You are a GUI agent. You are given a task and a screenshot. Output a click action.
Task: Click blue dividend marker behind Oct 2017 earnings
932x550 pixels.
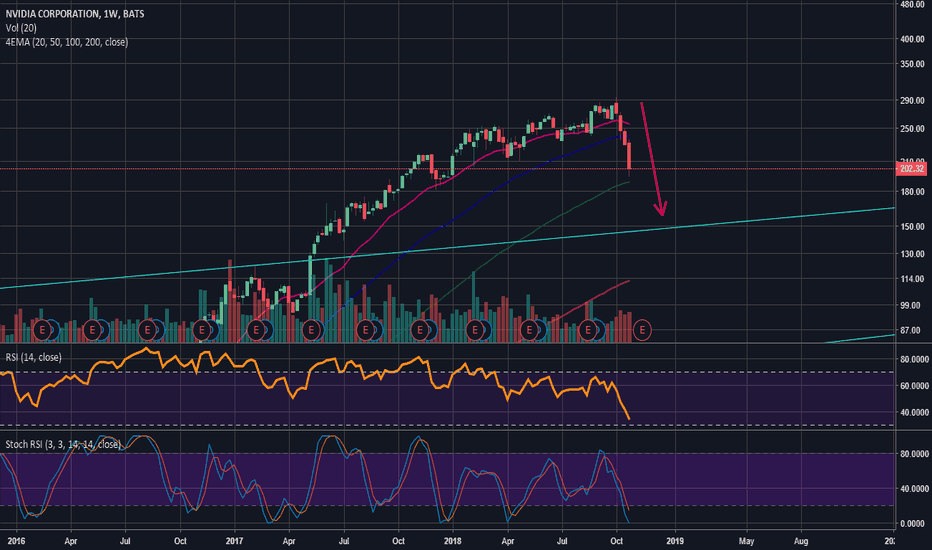433,329
